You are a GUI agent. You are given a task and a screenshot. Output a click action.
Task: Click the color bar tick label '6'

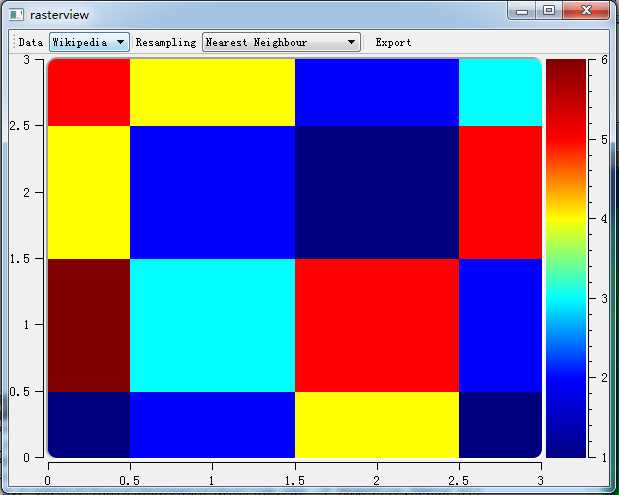(604, 60)
